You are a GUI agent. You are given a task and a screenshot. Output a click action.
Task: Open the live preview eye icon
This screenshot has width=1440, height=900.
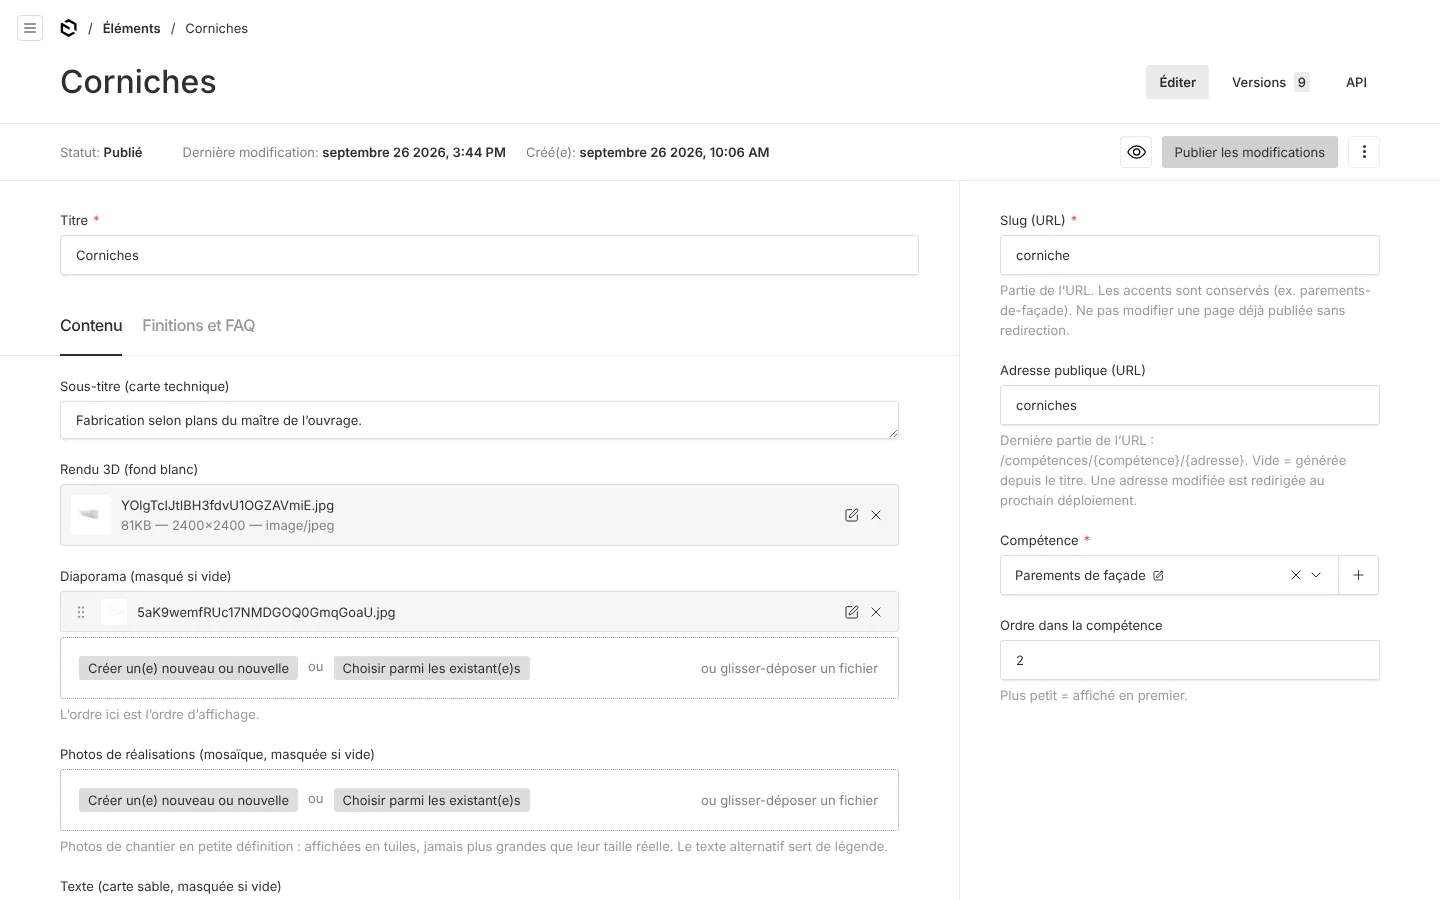coord(1136,152)
